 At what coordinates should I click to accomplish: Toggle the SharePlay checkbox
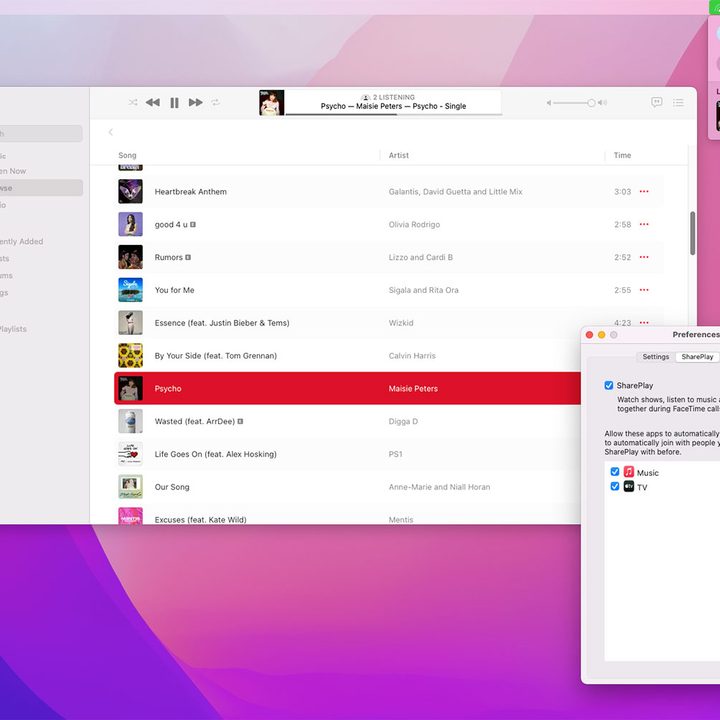[609, 385]
